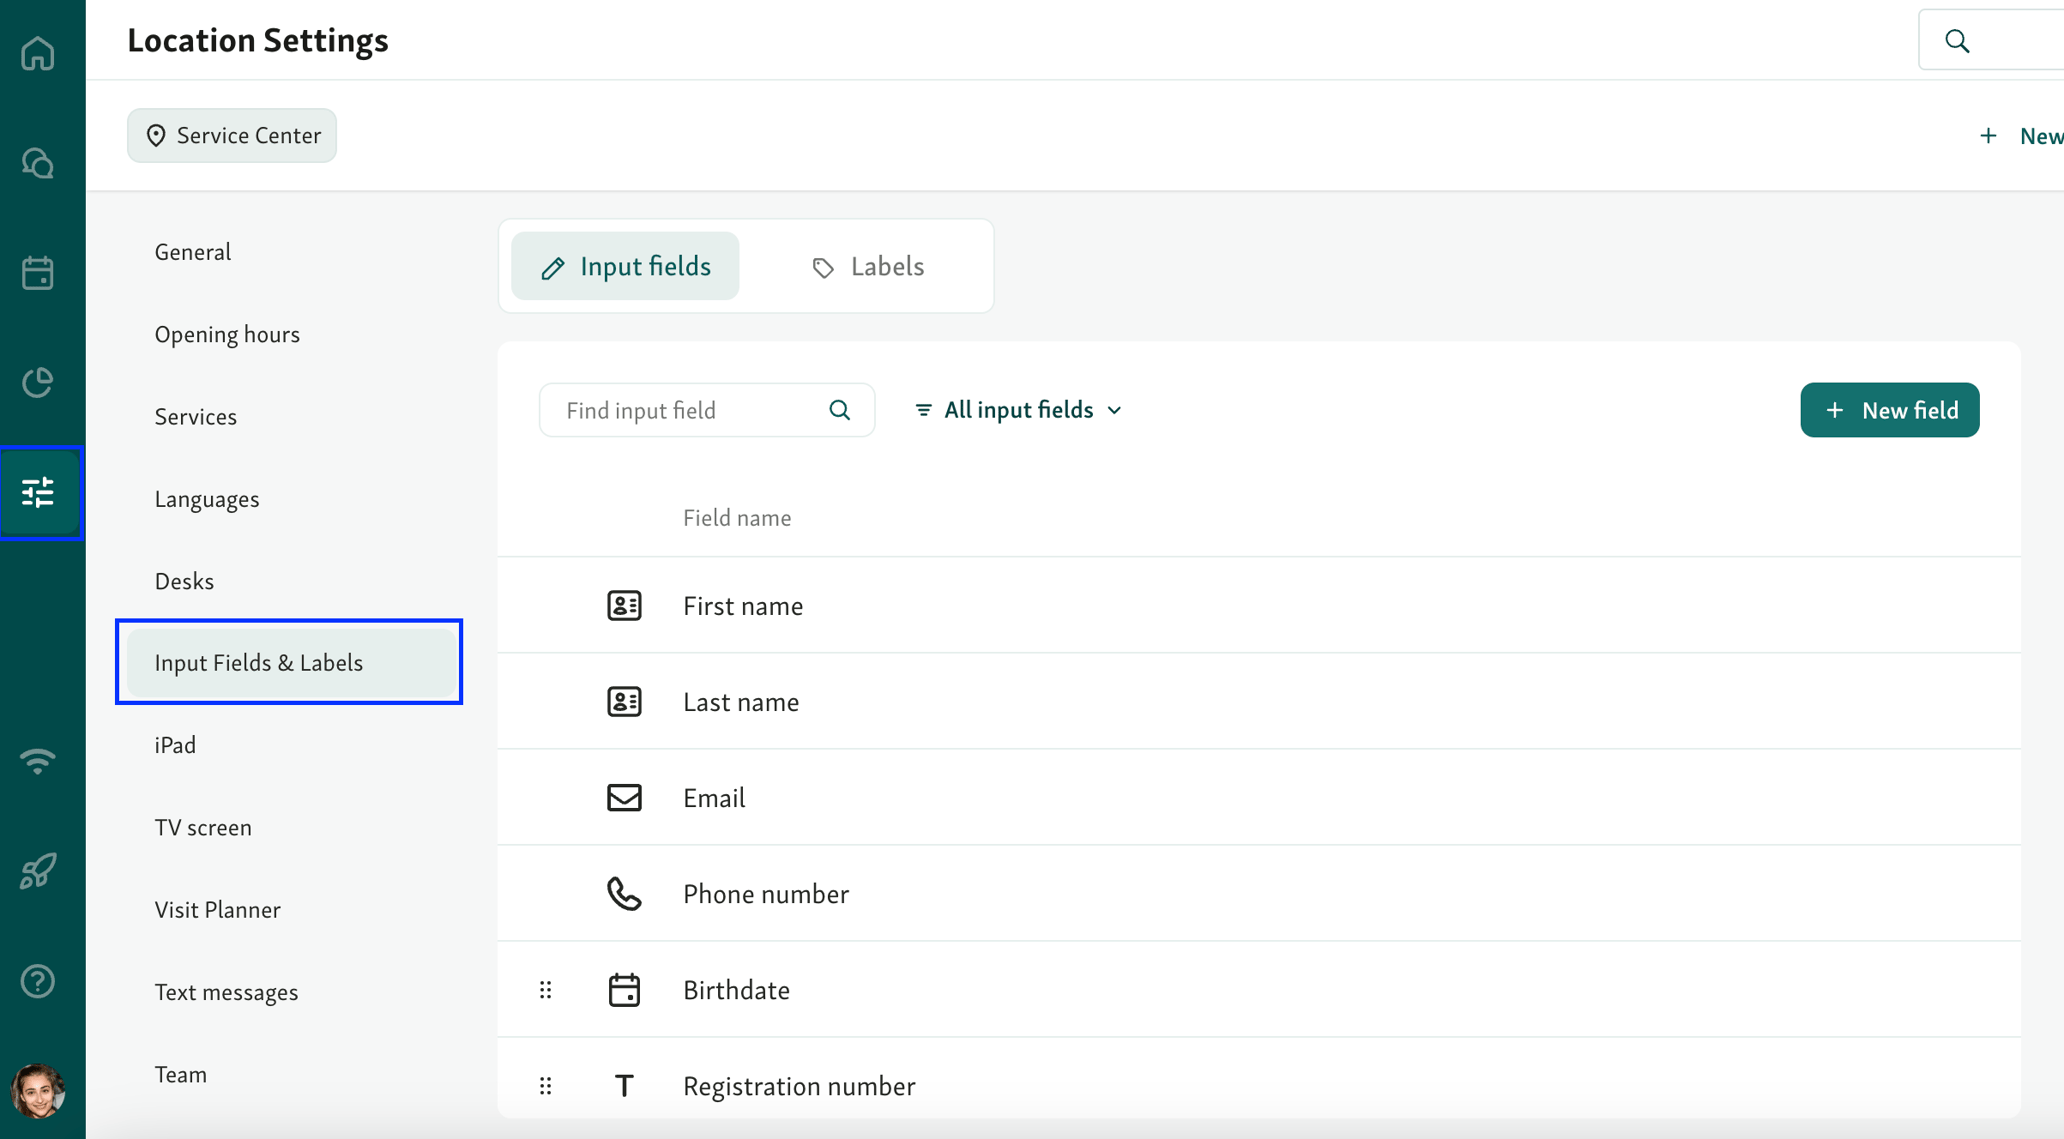
Task: Click the drag handle next to Birthdate
Action: pos(545,989)
